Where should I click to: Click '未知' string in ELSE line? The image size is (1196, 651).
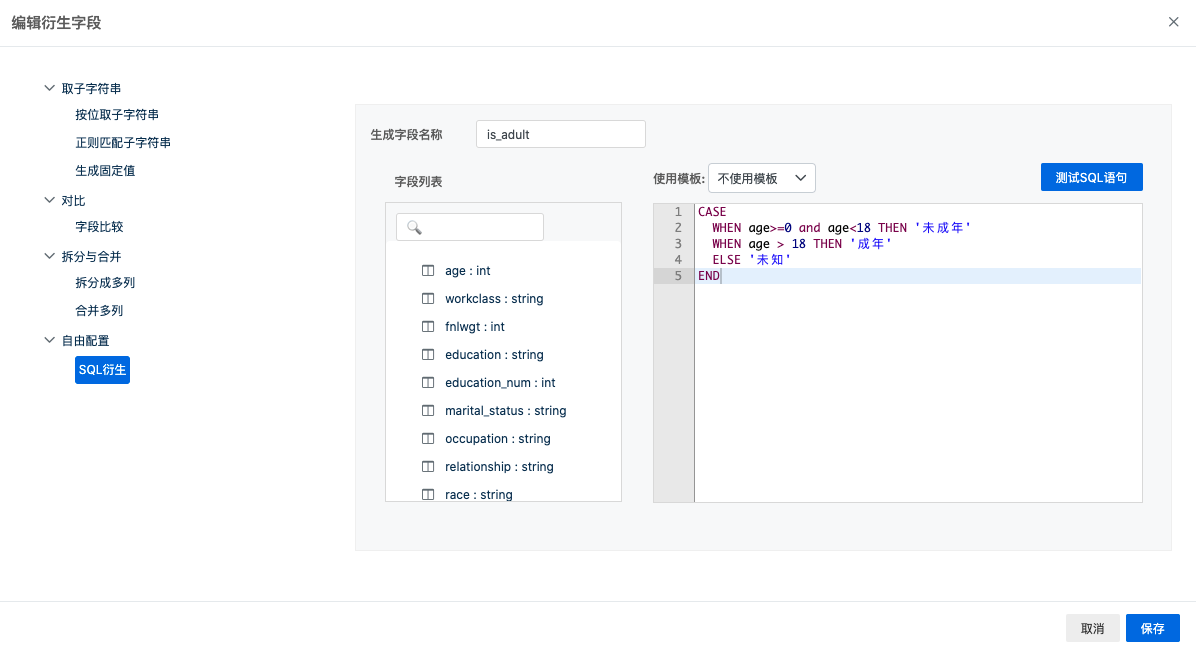[x=770, y=260]
